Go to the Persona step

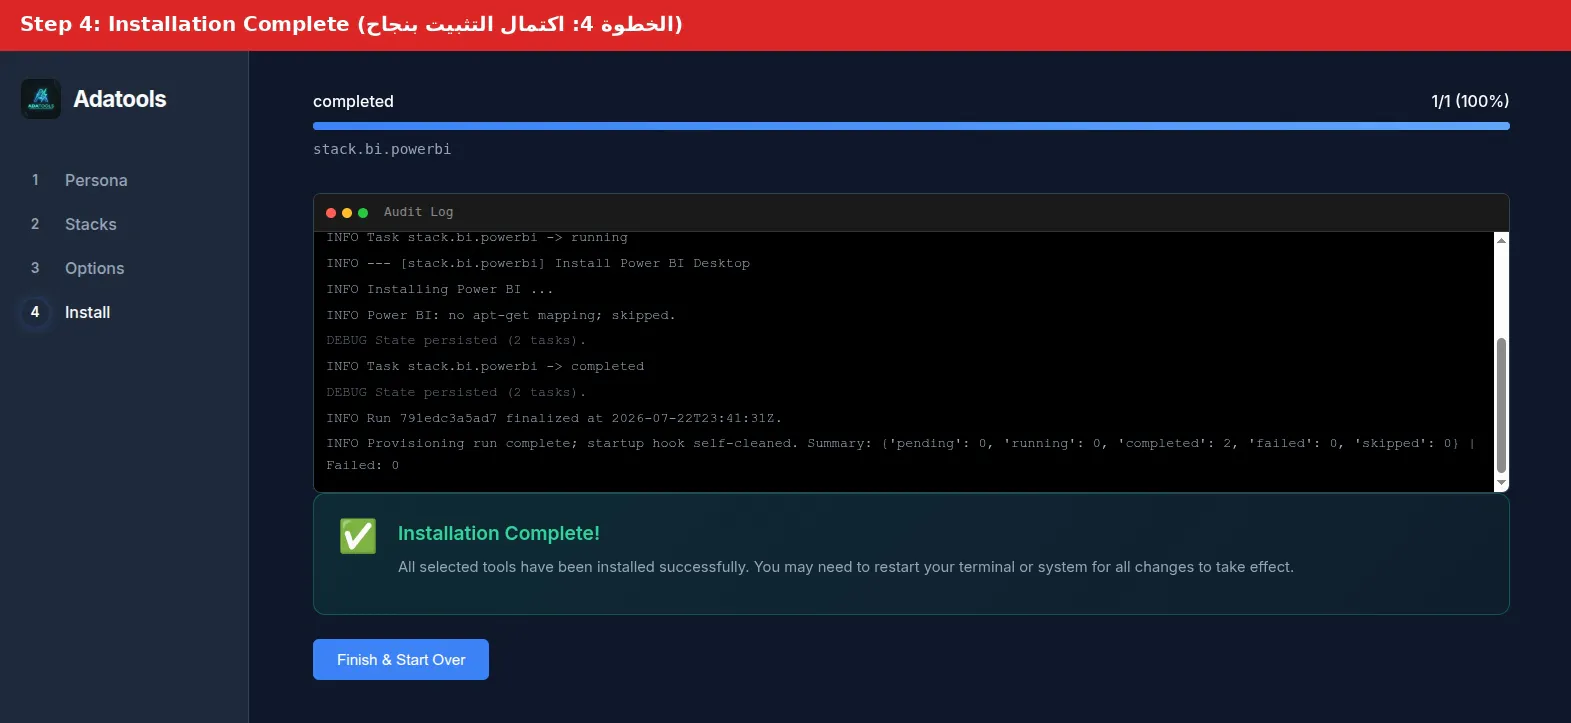96,180
